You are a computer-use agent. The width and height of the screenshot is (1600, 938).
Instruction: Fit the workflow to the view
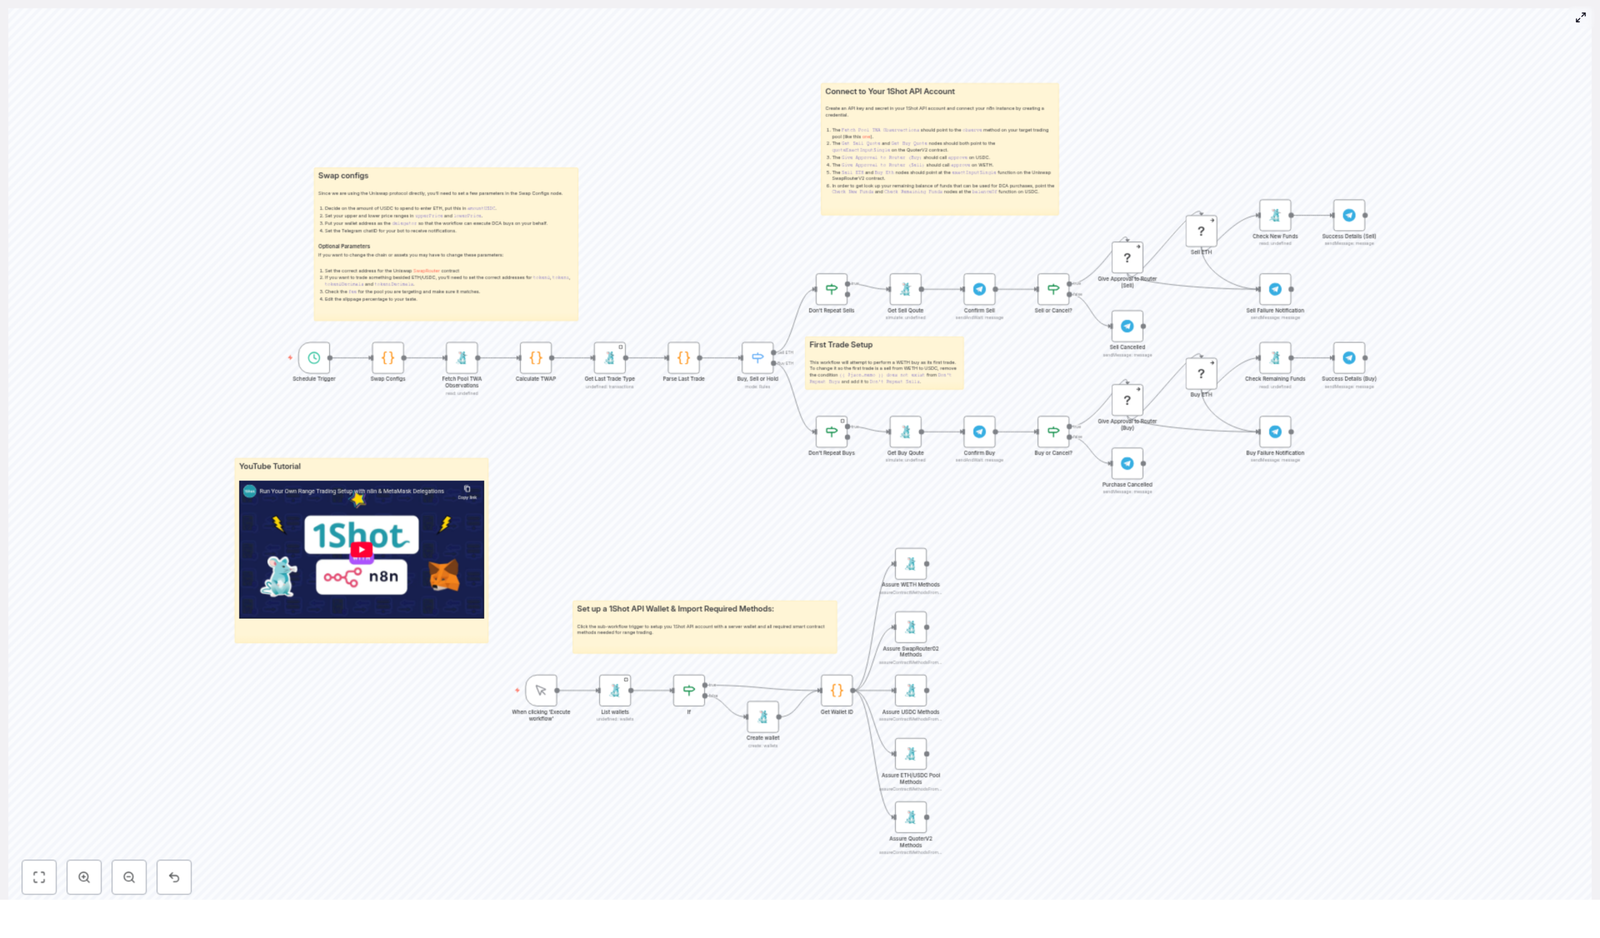tap(40, 877)
